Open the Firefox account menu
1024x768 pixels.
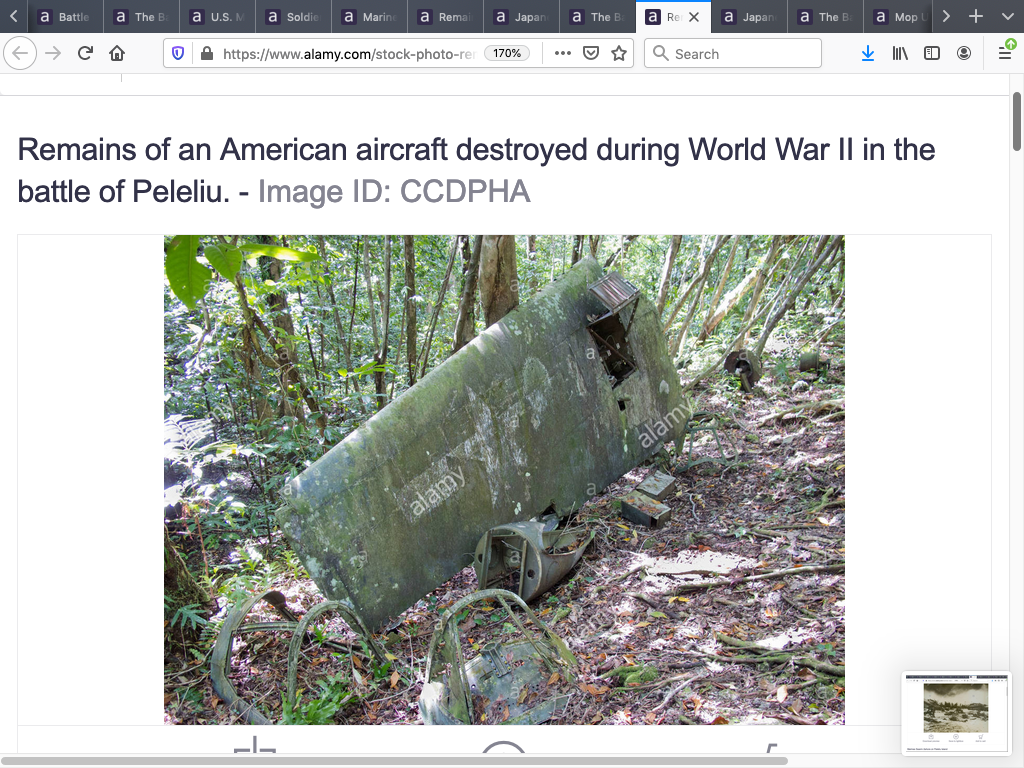[x=964, y=53]
